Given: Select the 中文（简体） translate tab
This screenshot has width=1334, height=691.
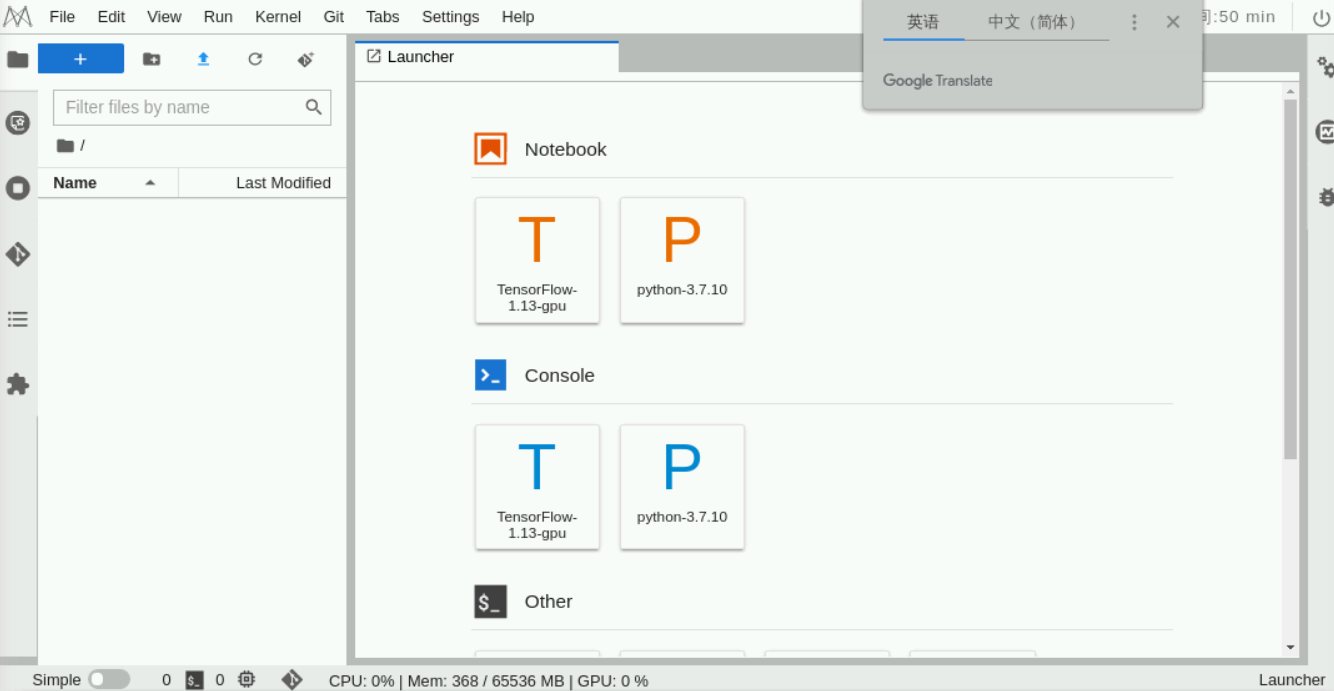Looking at the screenshot, I should (x=1036, y=22).
